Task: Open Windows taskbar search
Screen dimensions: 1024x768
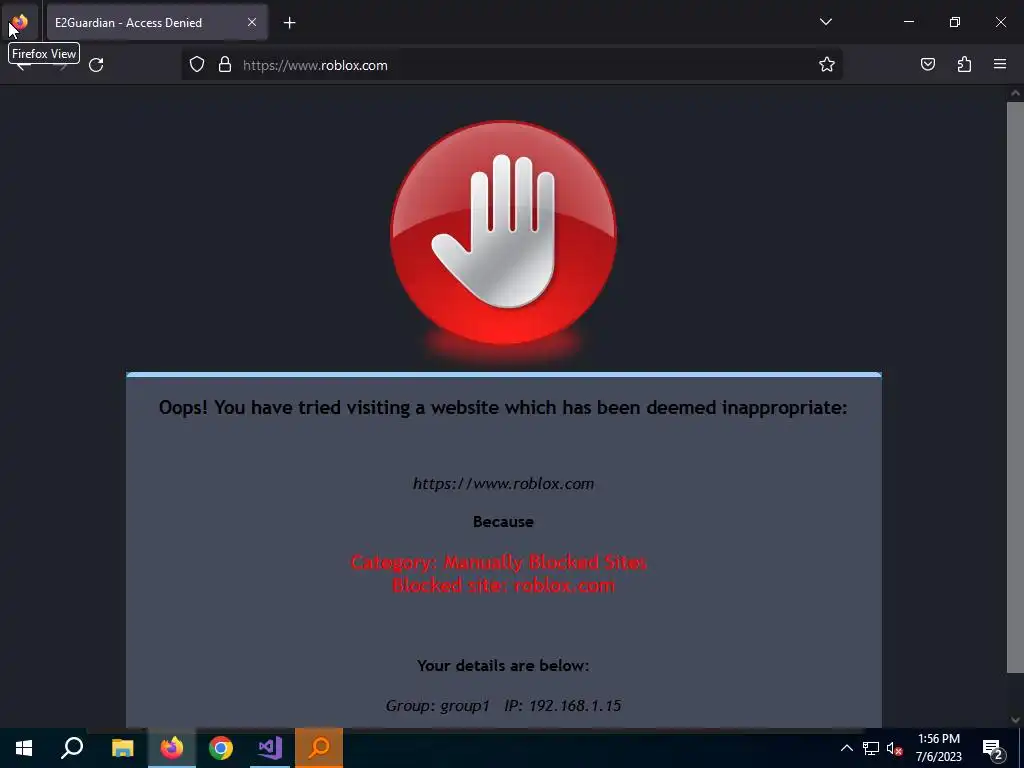Action: (x=72, y=748)
